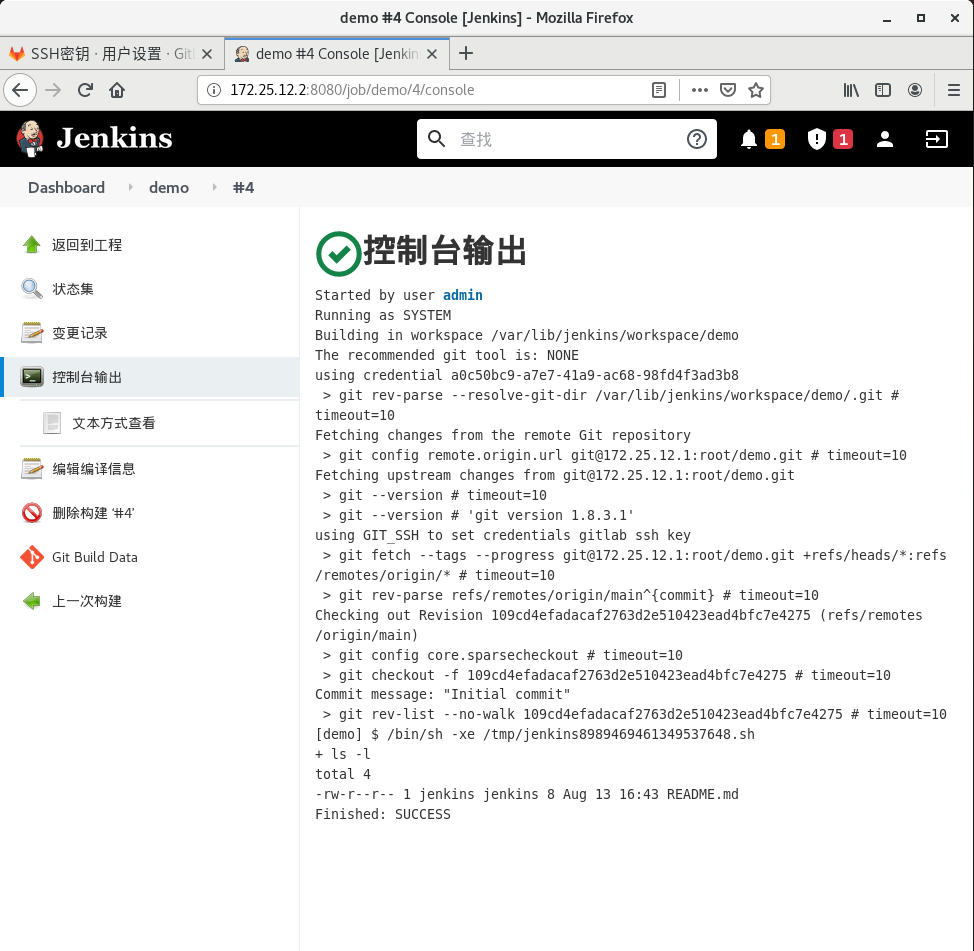The image size is (974, 951).
Task: Open security warnings shield icon
Action: coord(816,139)
